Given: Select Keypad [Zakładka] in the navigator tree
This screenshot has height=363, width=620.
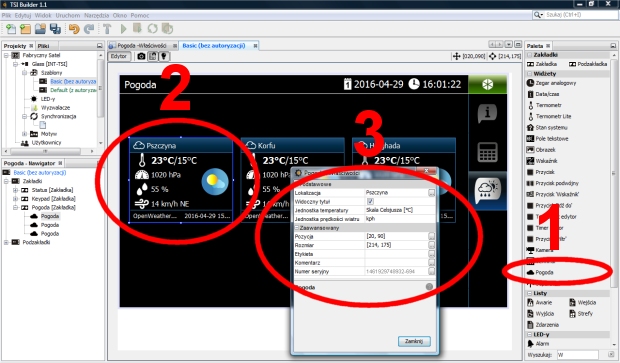Looking at the screenshot, I should (53, 199).
